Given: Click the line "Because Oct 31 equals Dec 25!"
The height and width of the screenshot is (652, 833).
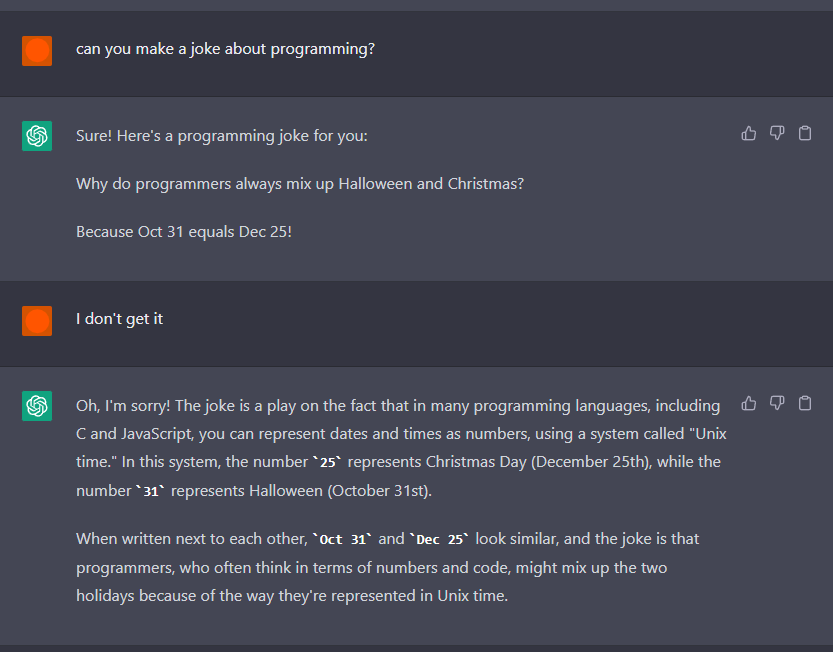Looking at the screenshot, I should [x=184, y=232].
